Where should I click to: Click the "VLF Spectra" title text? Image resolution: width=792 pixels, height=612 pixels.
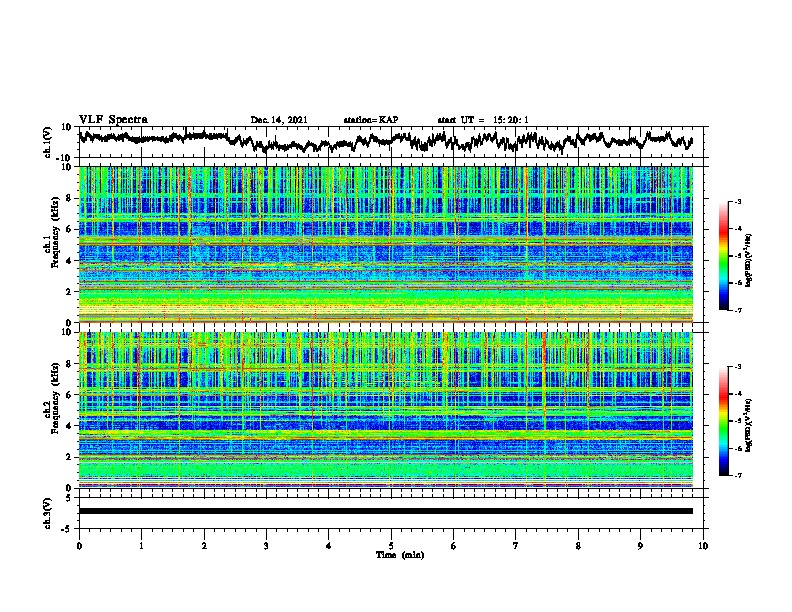coord(113,120)
